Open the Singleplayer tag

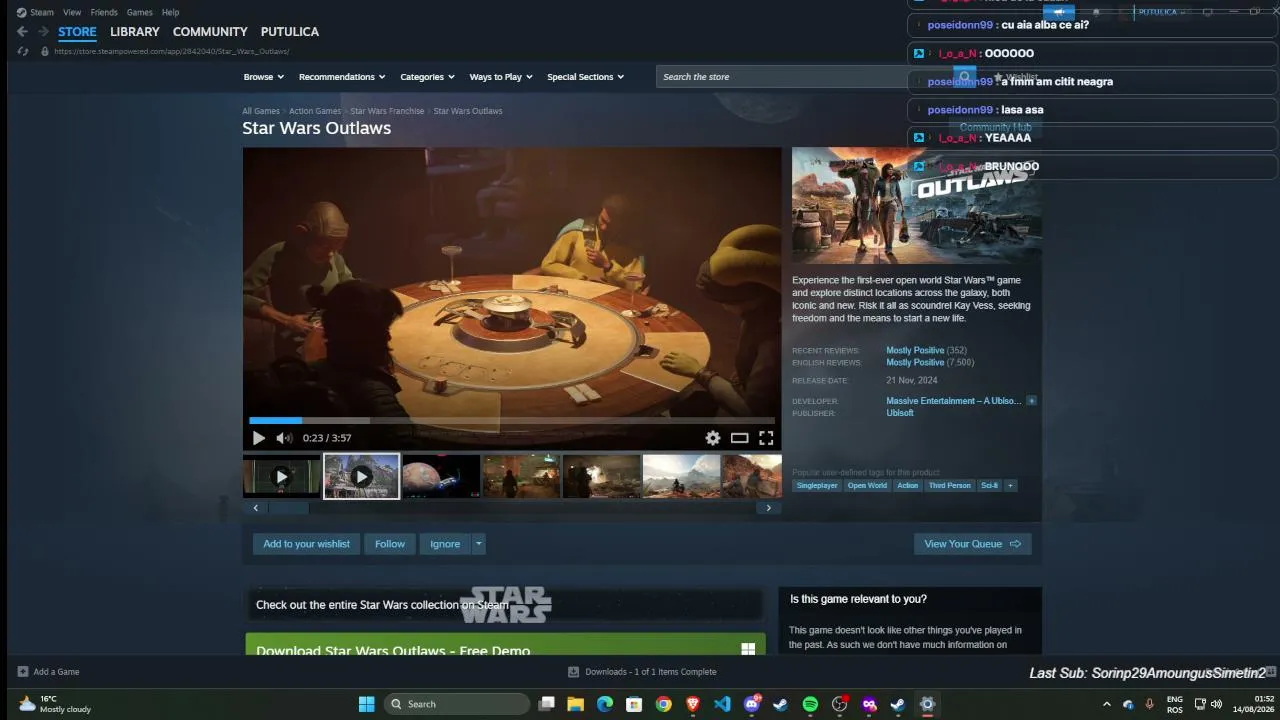pos(817,486)
